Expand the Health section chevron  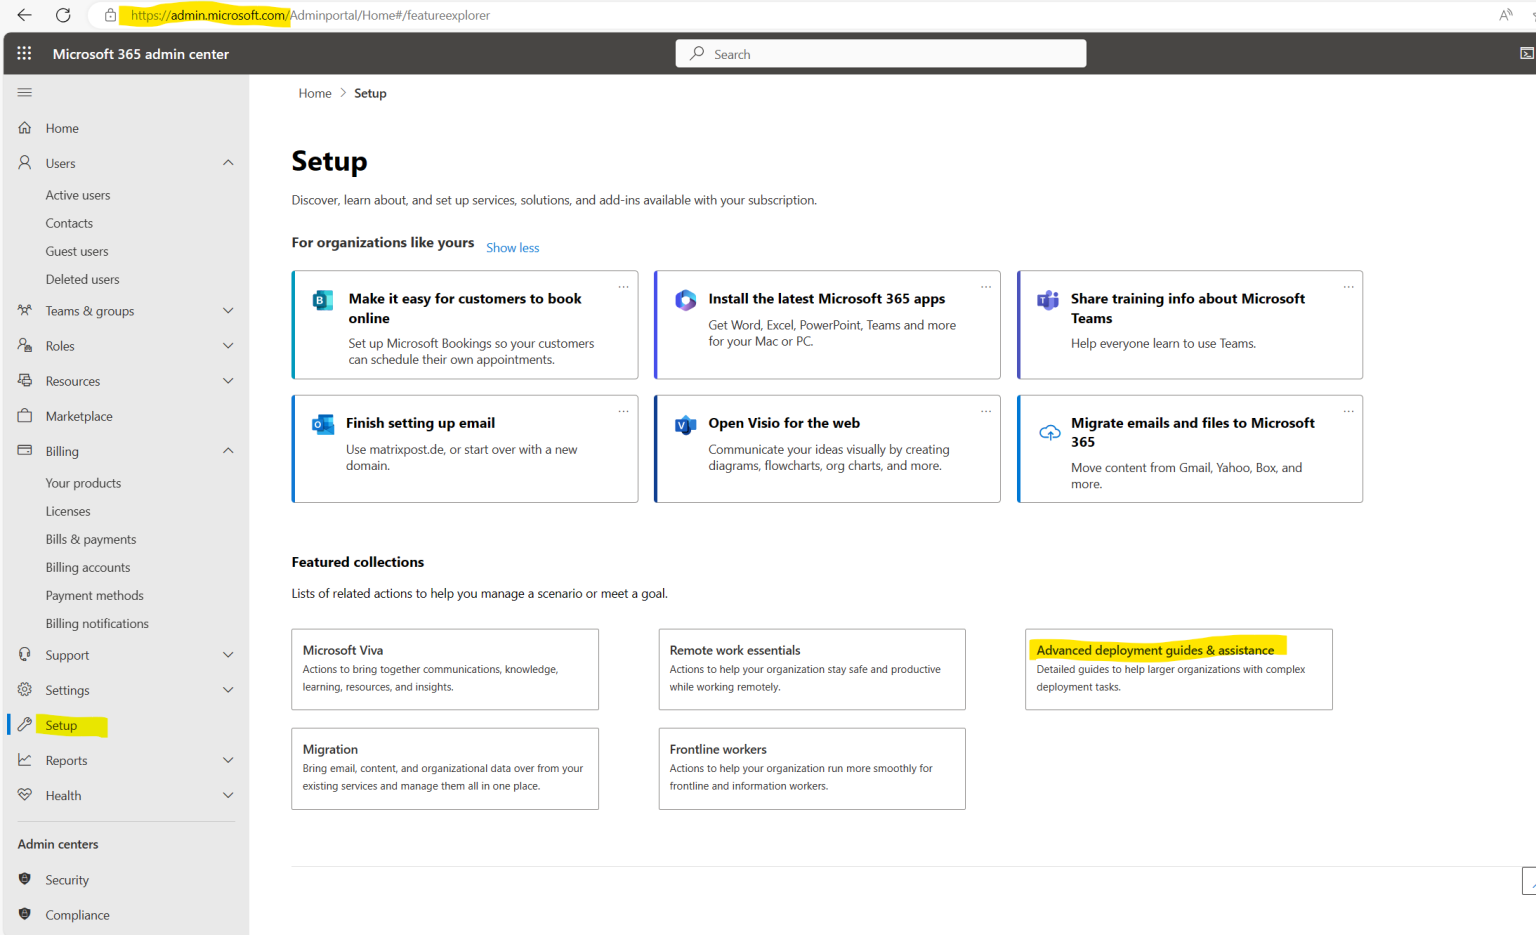point(228,795)
